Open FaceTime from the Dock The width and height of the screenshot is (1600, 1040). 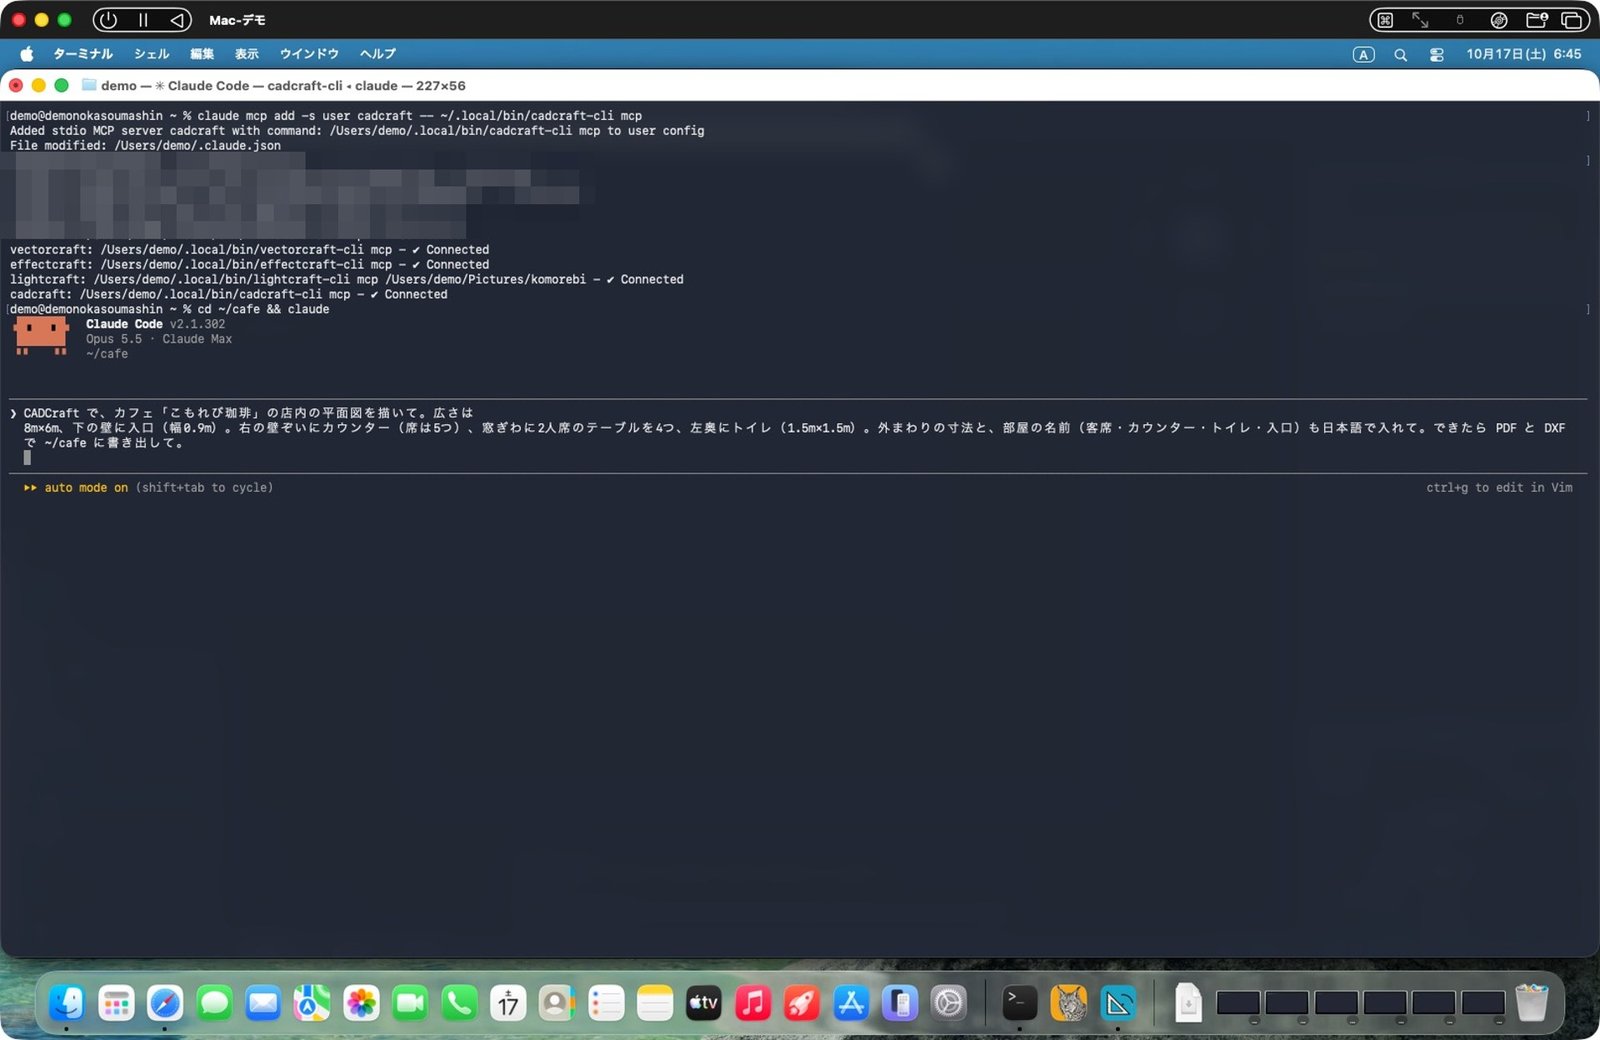(410, 1003)
